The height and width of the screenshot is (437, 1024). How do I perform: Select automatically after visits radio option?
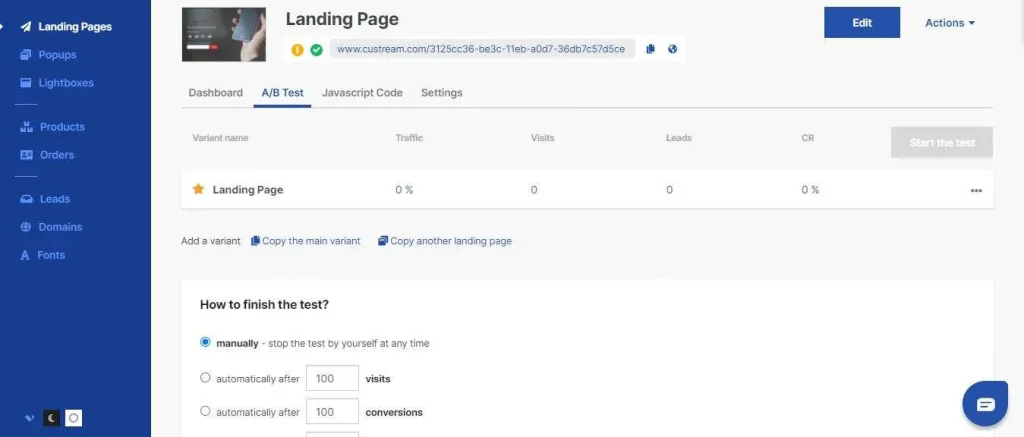(x=206, y=378)
